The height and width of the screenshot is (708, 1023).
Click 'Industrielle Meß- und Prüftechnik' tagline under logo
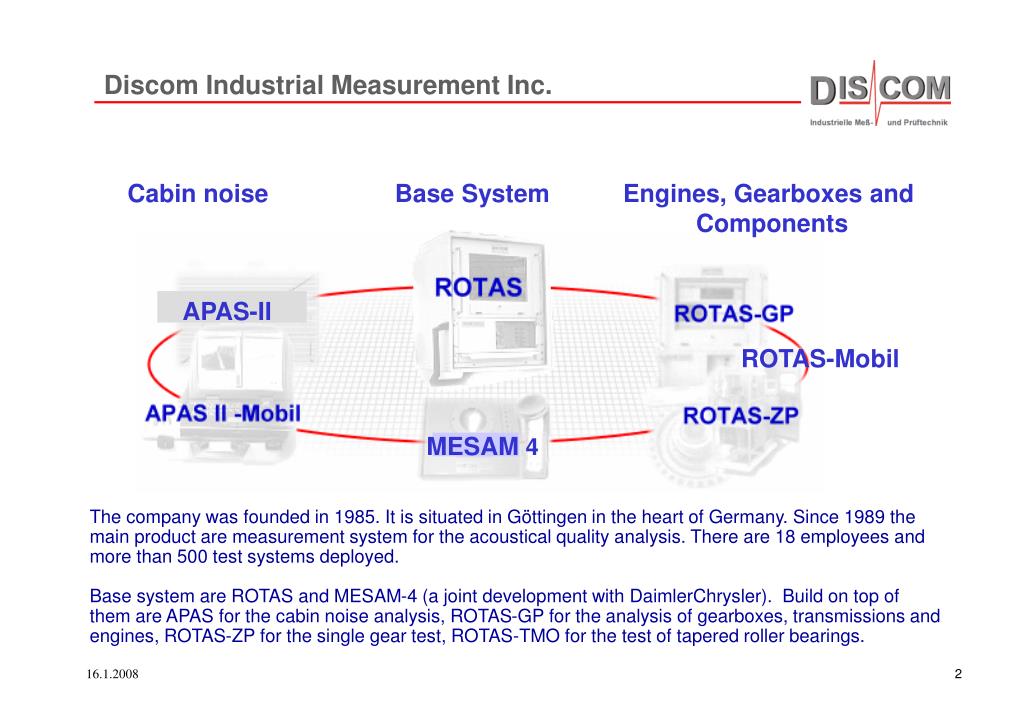click(x=879, y=122)
